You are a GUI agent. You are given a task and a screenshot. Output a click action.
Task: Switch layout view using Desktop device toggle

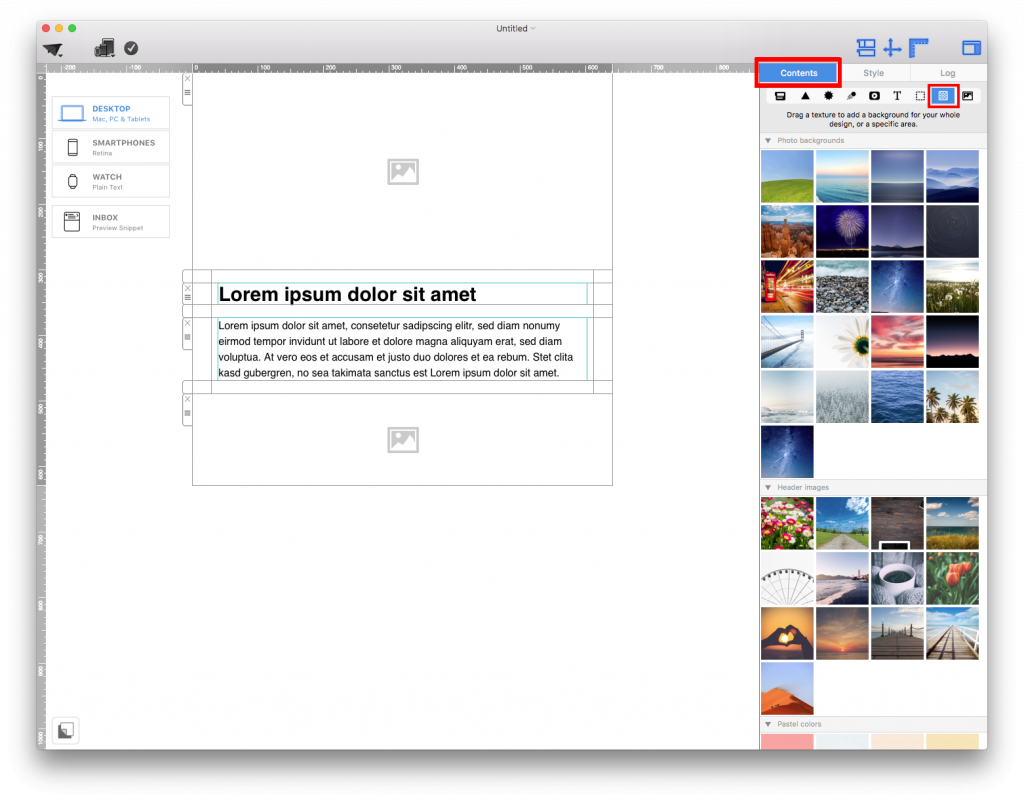[x=110, y=113]
